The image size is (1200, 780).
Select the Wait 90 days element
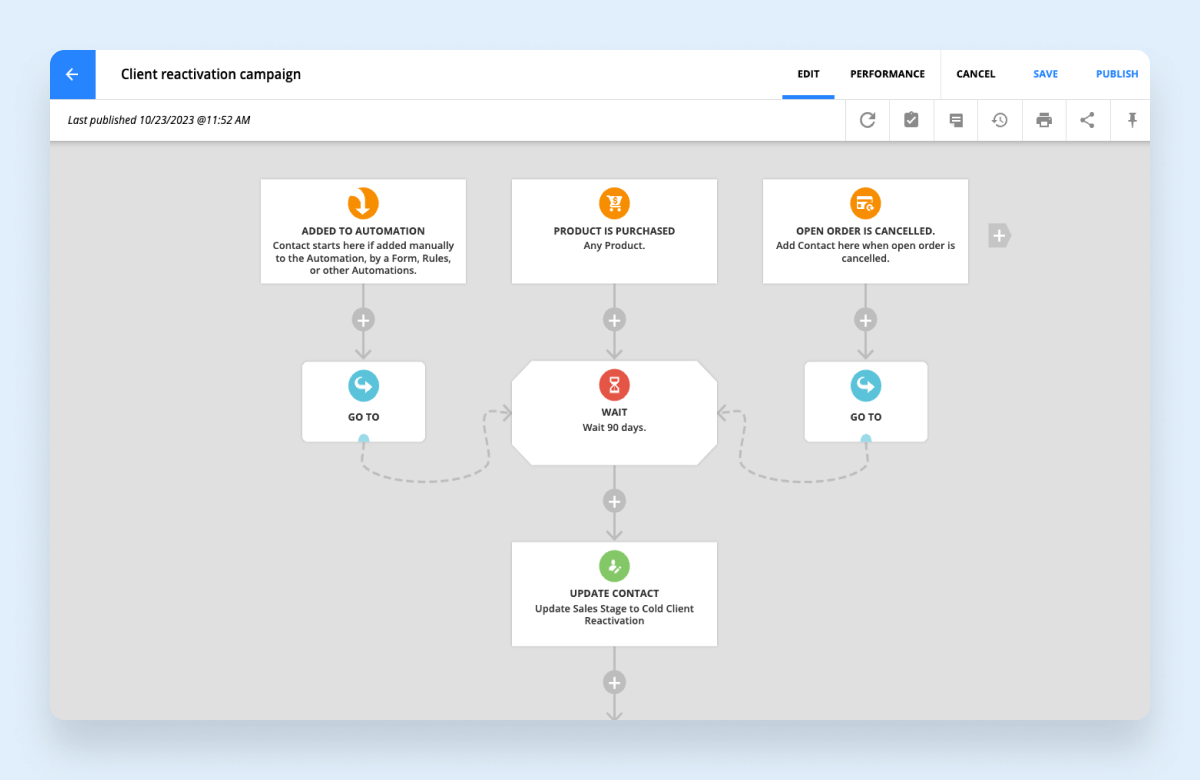(614, 413)
